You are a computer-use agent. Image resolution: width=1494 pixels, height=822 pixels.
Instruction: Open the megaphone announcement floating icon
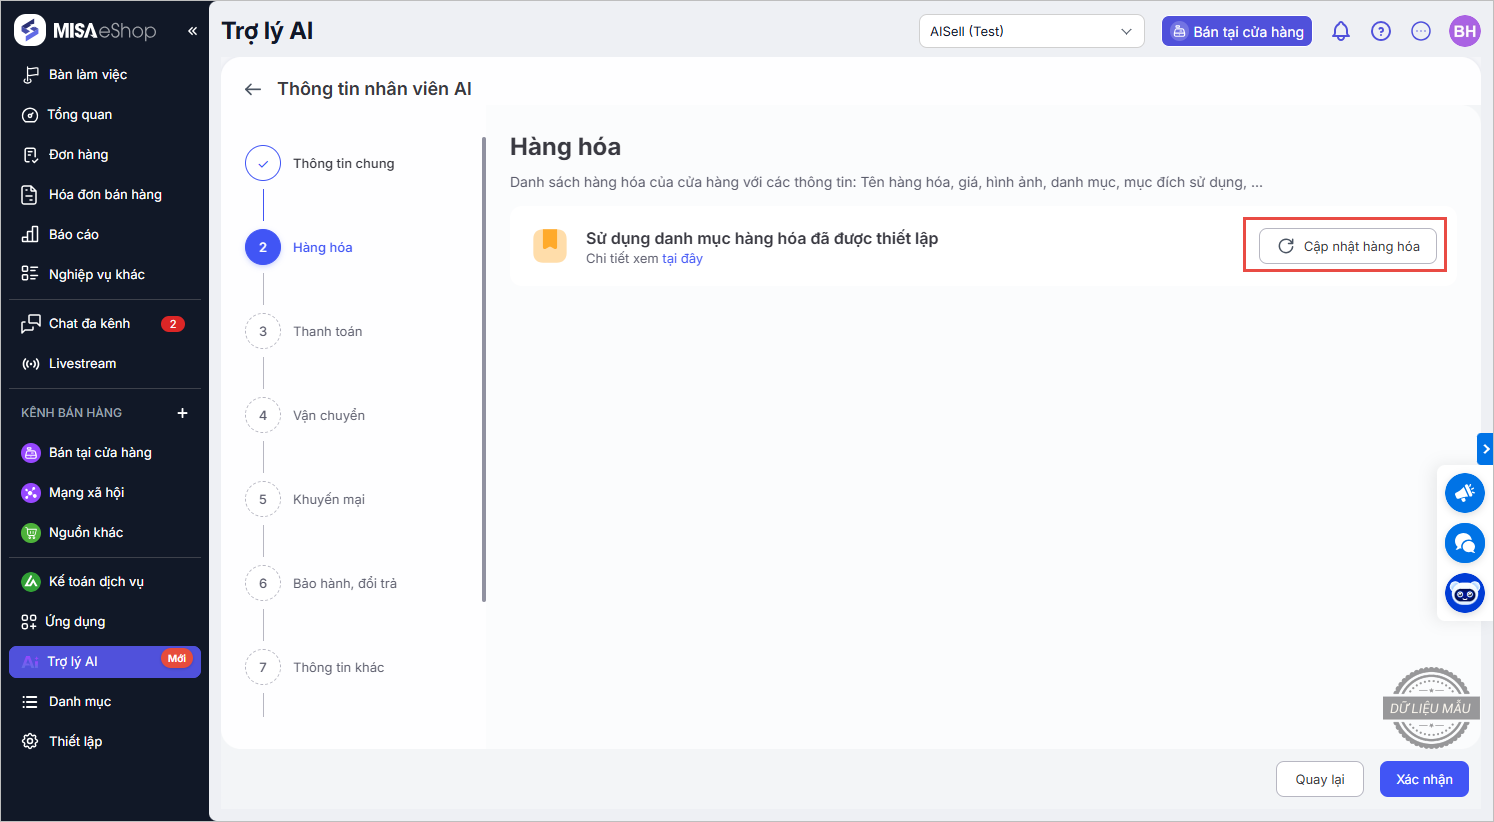point(1464,493)
